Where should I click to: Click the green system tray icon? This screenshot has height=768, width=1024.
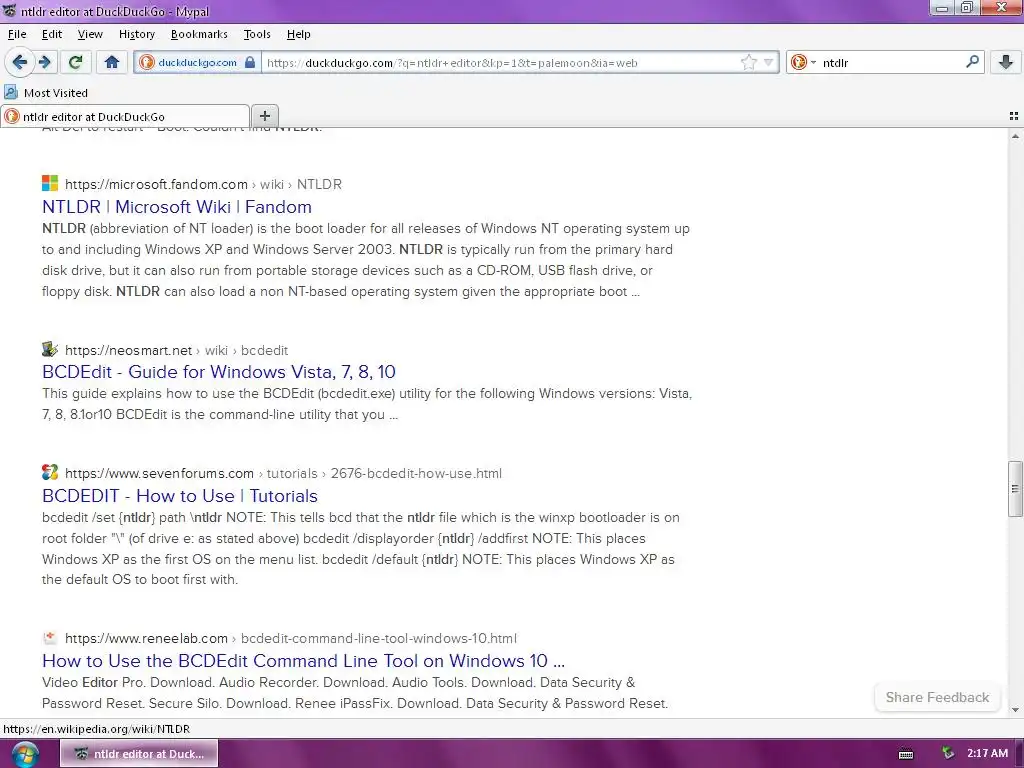pyautogui.click(x=948, y=753)
